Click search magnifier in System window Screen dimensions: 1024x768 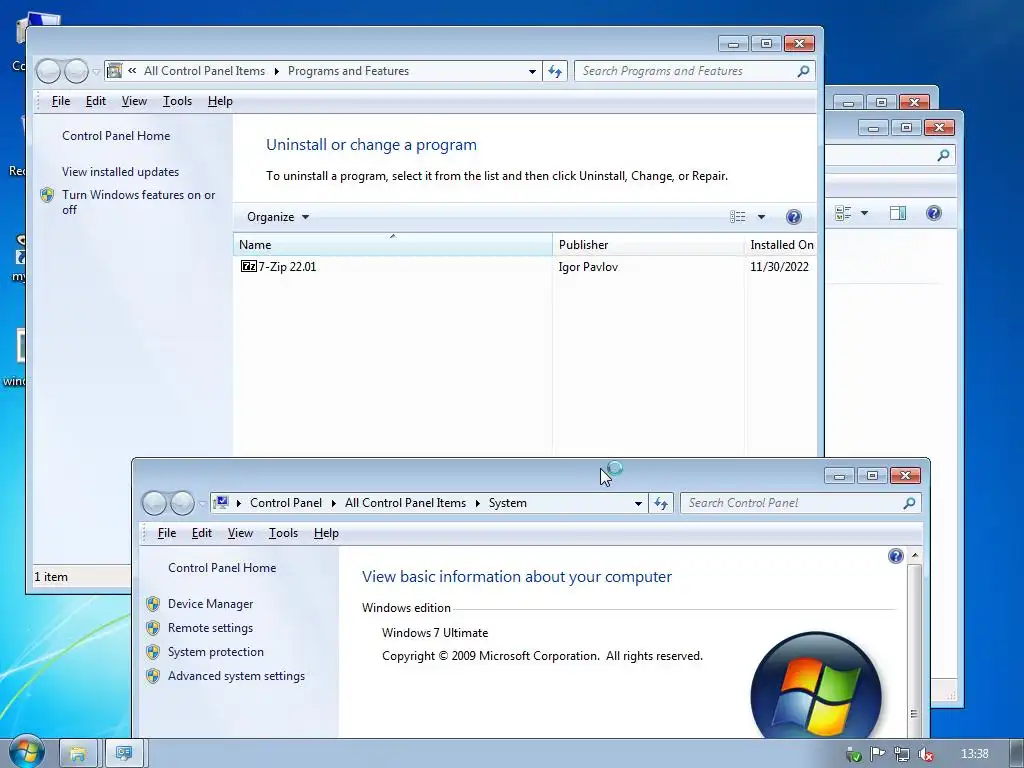(909, 503)
